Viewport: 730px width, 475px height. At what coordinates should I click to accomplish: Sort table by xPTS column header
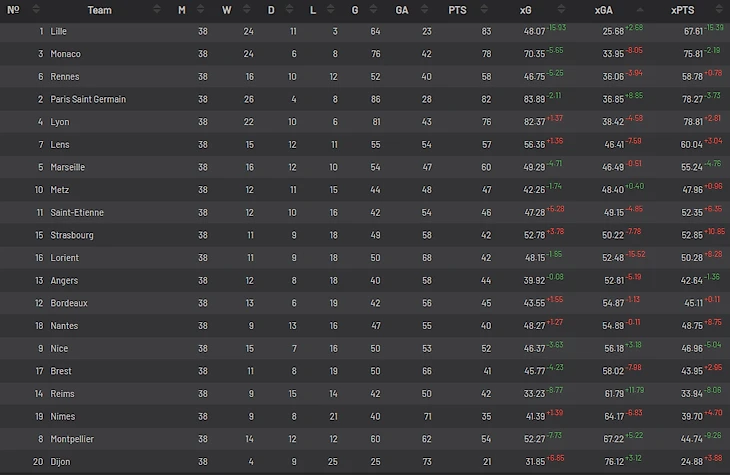coord(684,10)
